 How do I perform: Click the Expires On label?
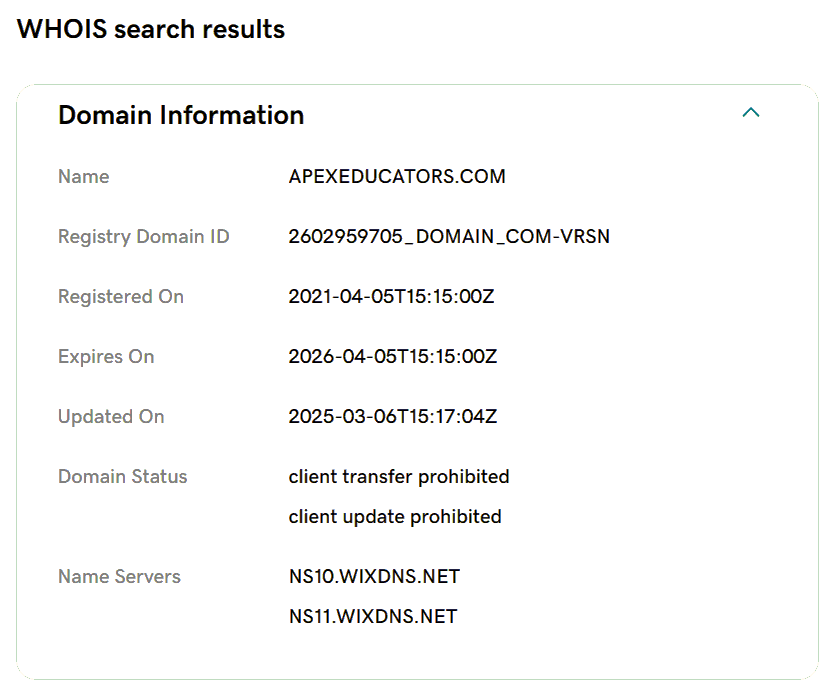[106, 357]
